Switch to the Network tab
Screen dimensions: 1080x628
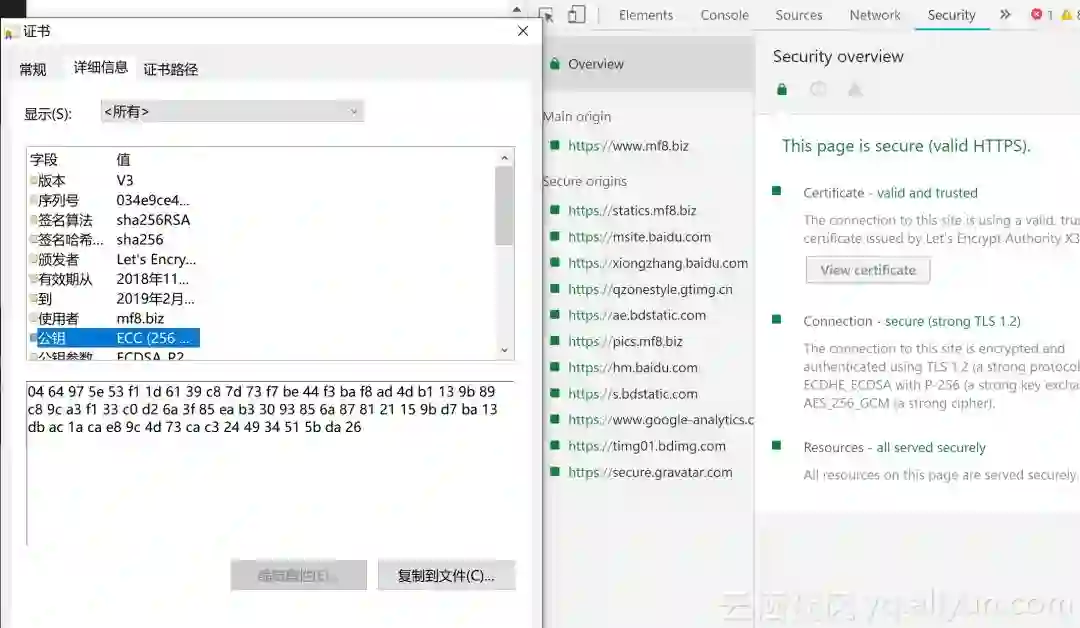(x=875, y=15)
